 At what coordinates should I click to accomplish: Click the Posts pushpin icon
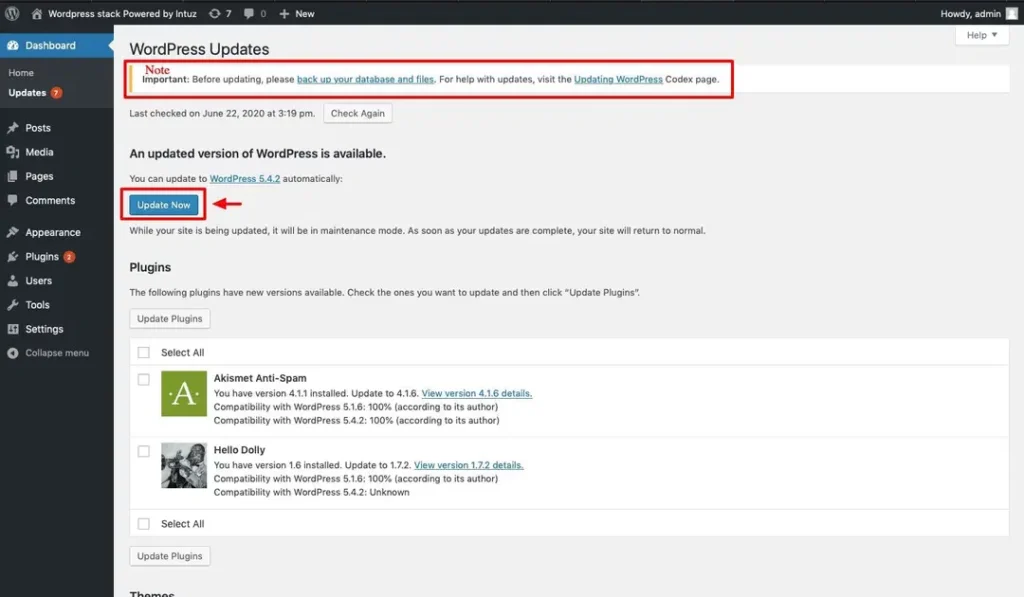click(x=12, y=127)
